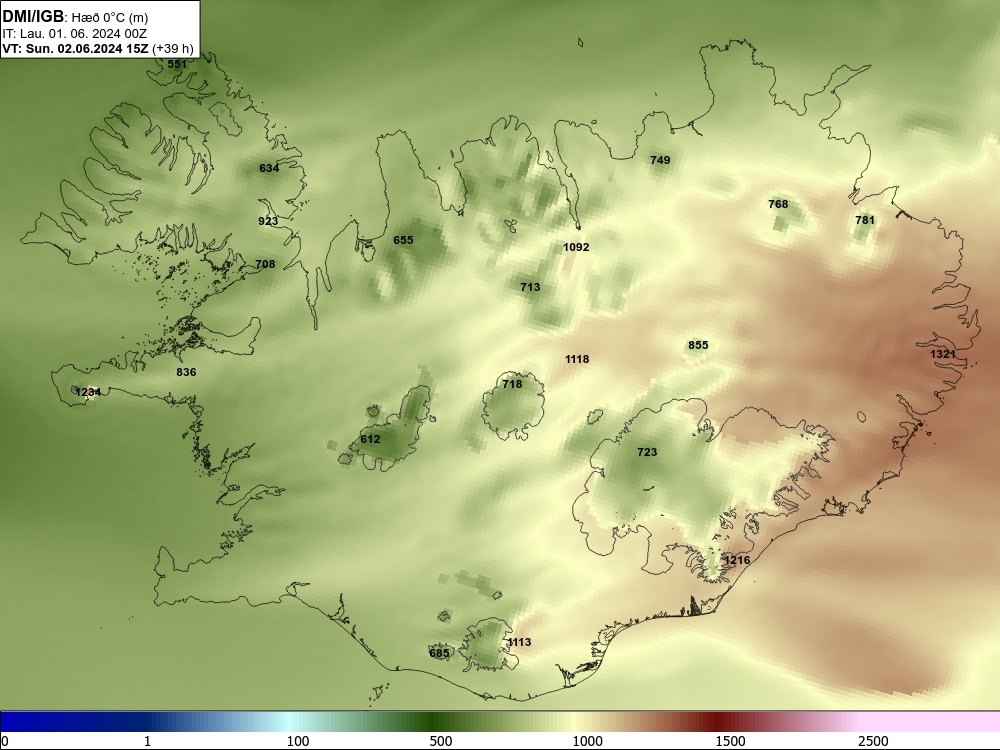
Task: Select the 685 value label
Action: (439, 653)
